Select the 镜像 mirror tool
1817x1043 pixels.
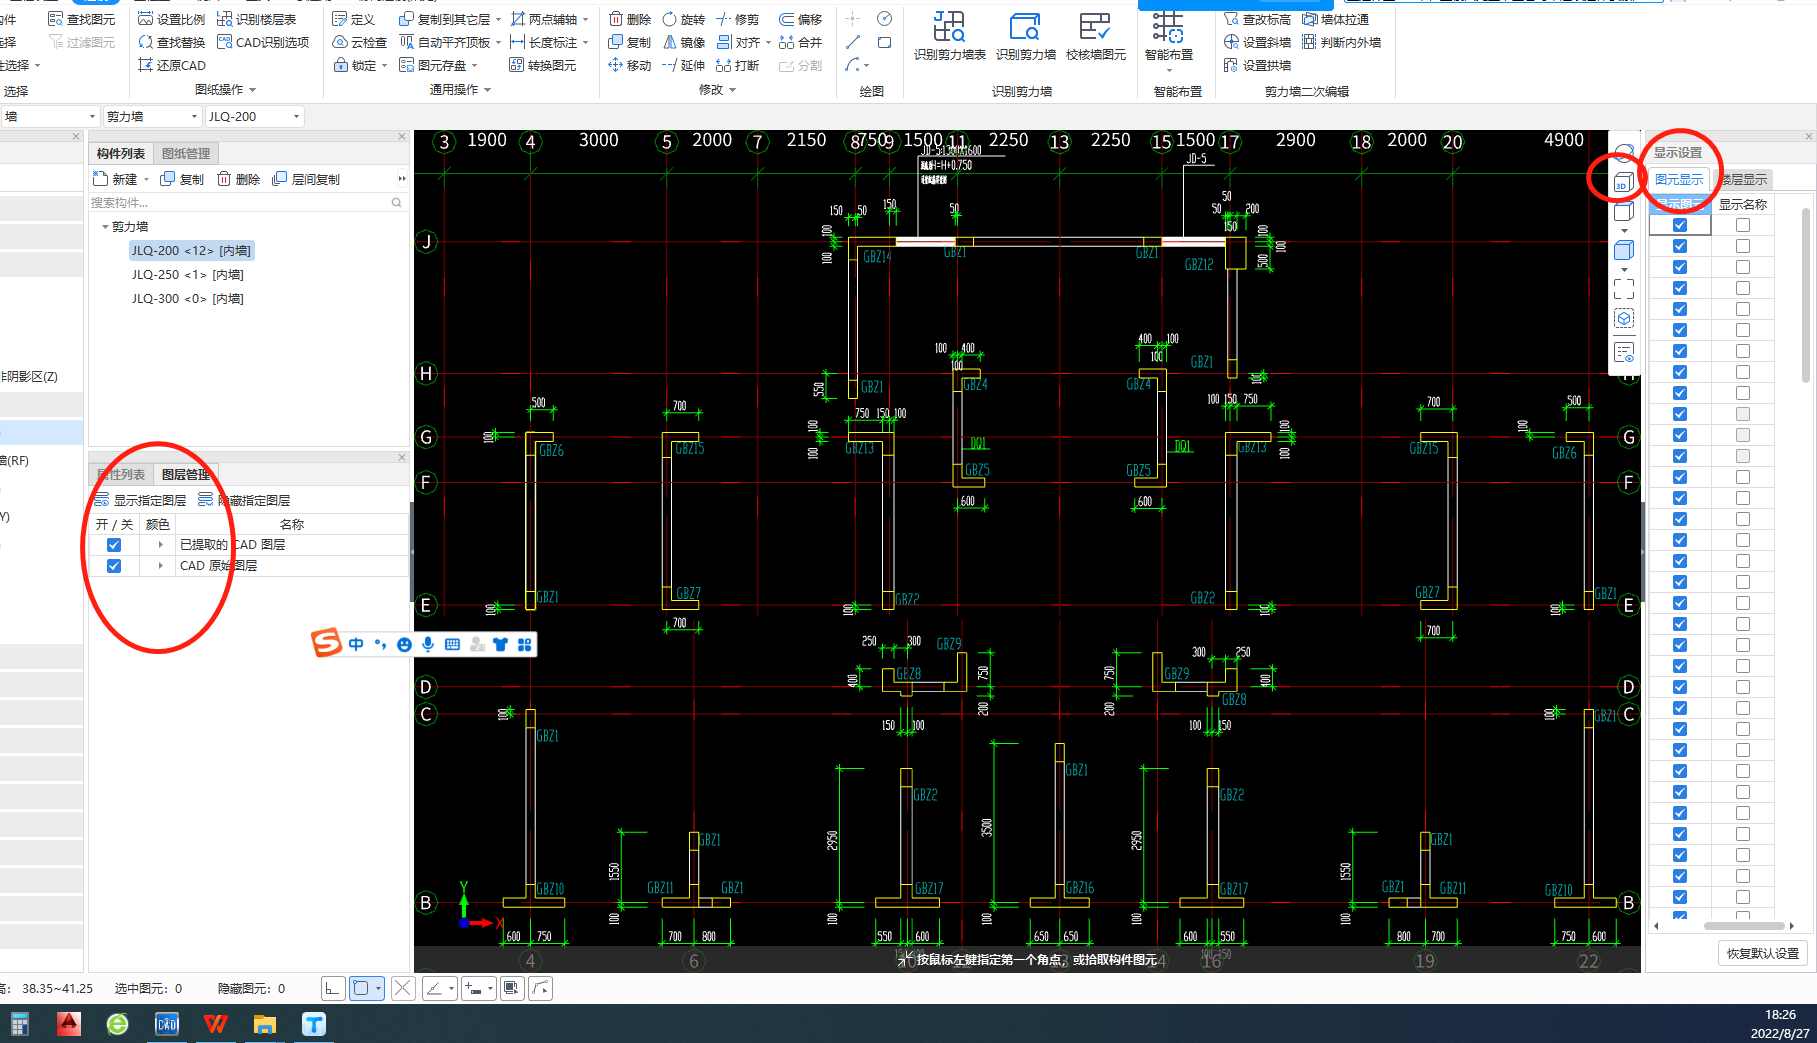coord(683,42)
